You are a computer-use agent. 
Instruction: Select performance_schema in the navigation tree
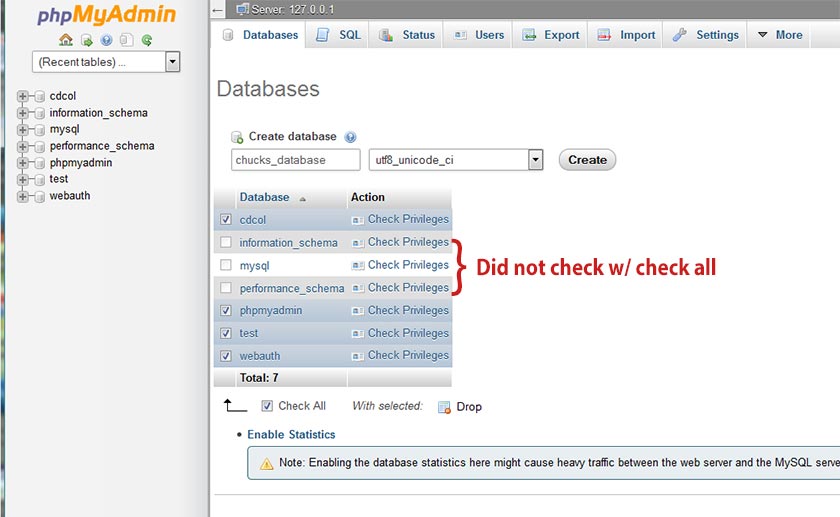pyautogui.click(x=102, y=146)
